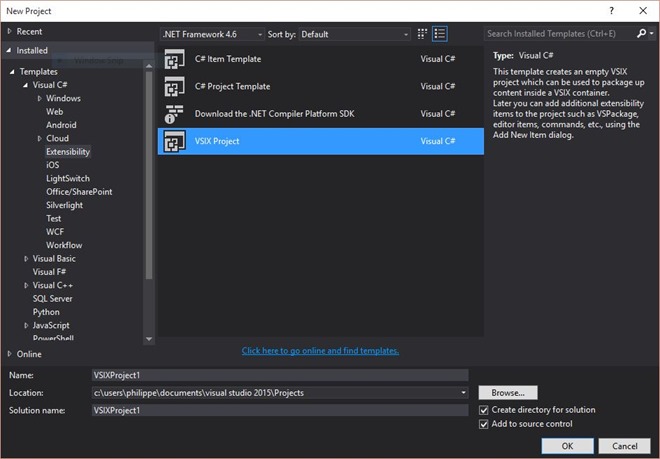This screenshot has height=459, width=660.
Task: Select C# Item Template row text
Action: click(228, 59)
